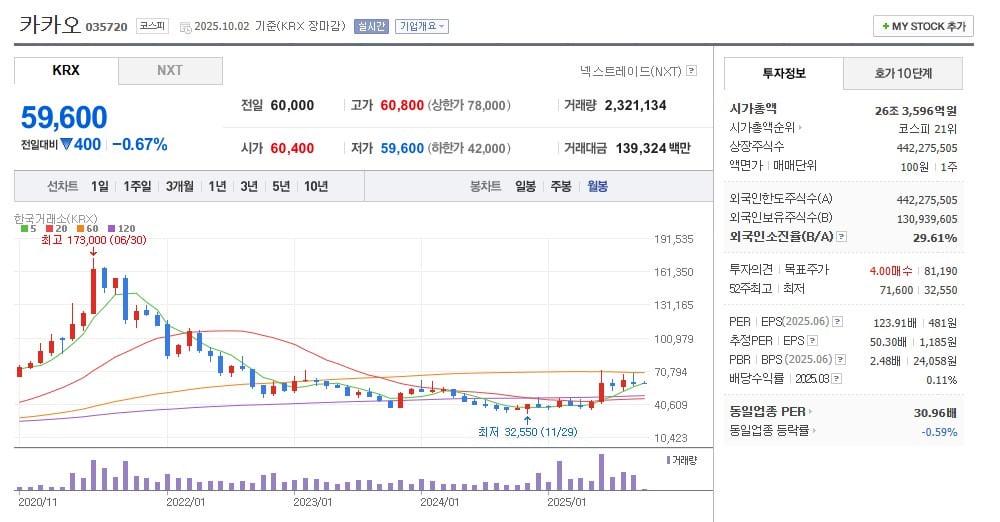Image resolution: width=1000 pixels, height=522 pixels.
Task: Click the 고가 value 60,800
Action: [x=402, y=105]
